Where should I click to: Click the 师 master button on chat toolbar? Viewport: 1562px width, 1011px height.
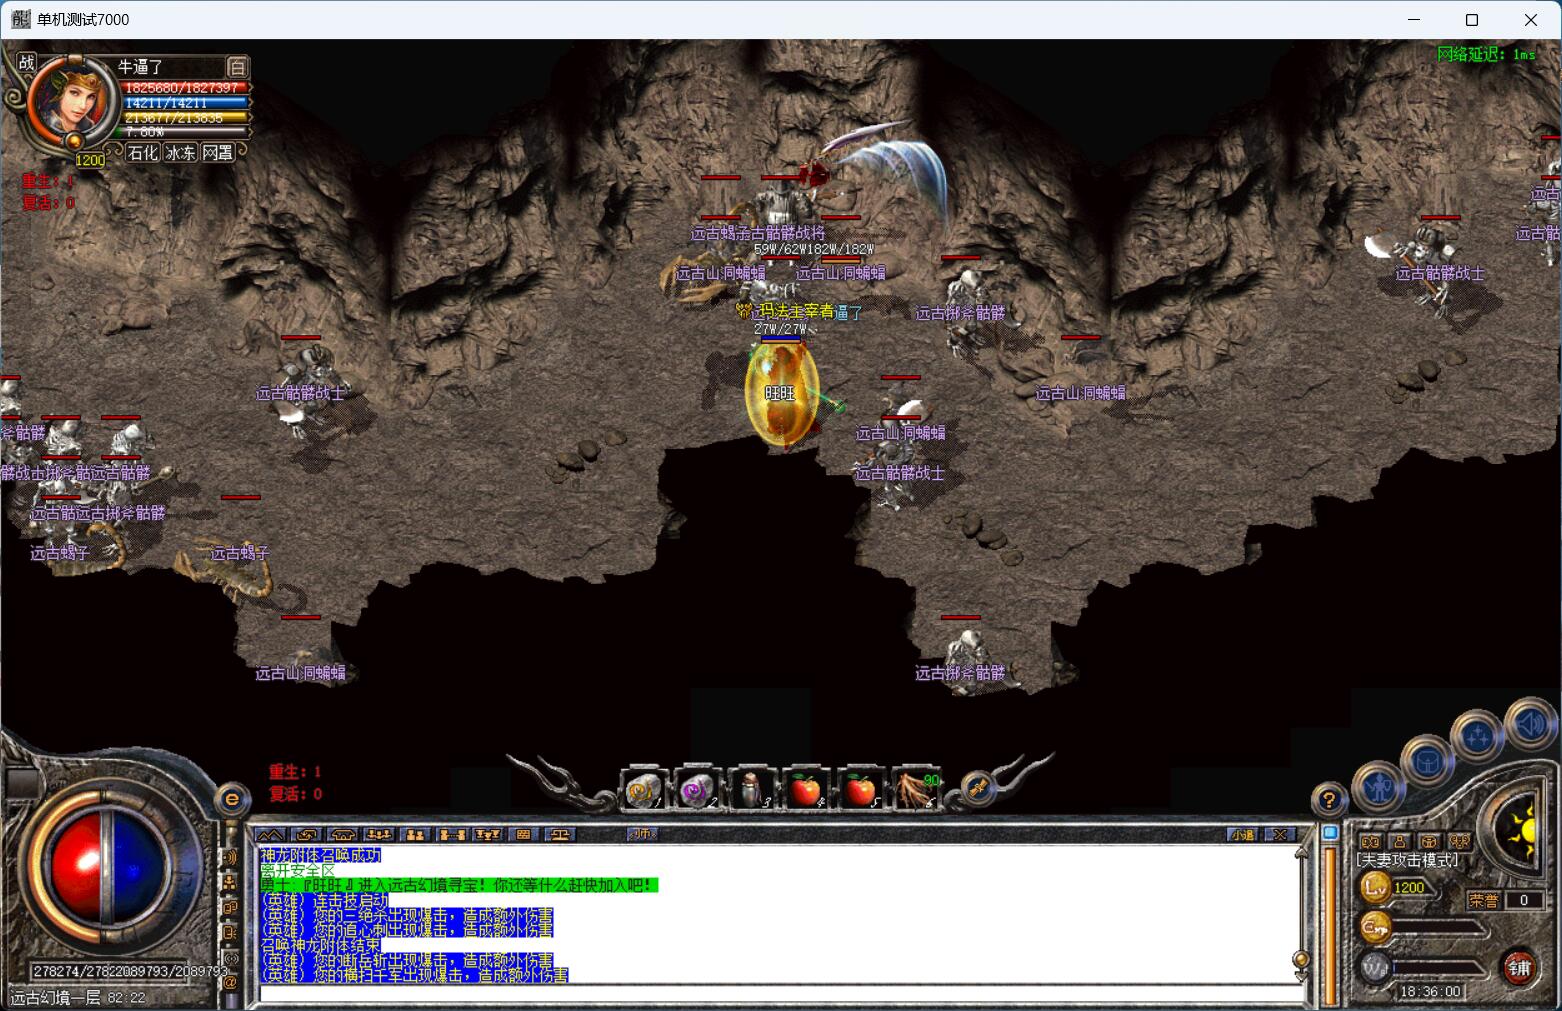pos(641,834)
